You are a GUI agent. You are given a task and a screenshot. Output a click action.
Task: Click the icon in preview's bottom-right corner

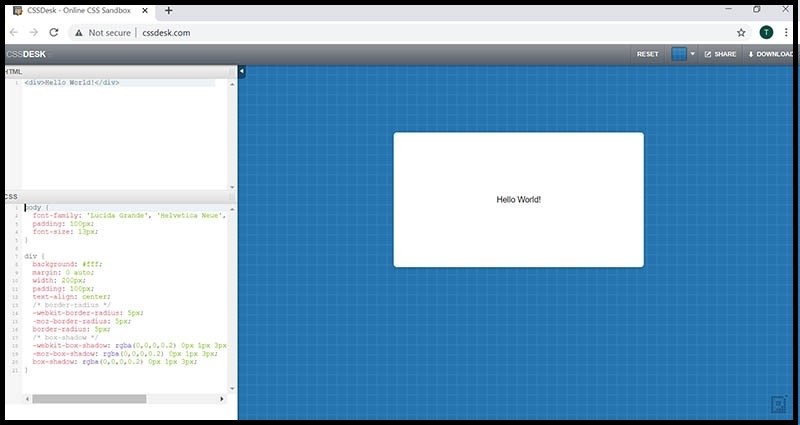coord(777,404)
